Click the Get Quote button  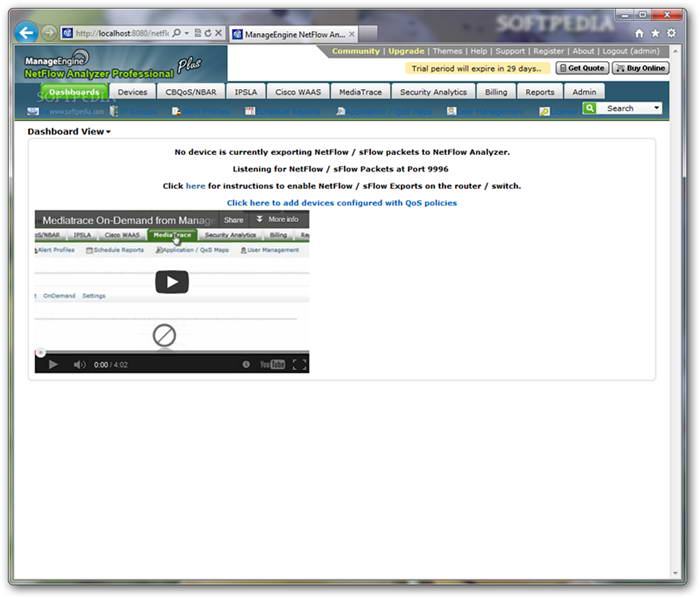(582, 68)
